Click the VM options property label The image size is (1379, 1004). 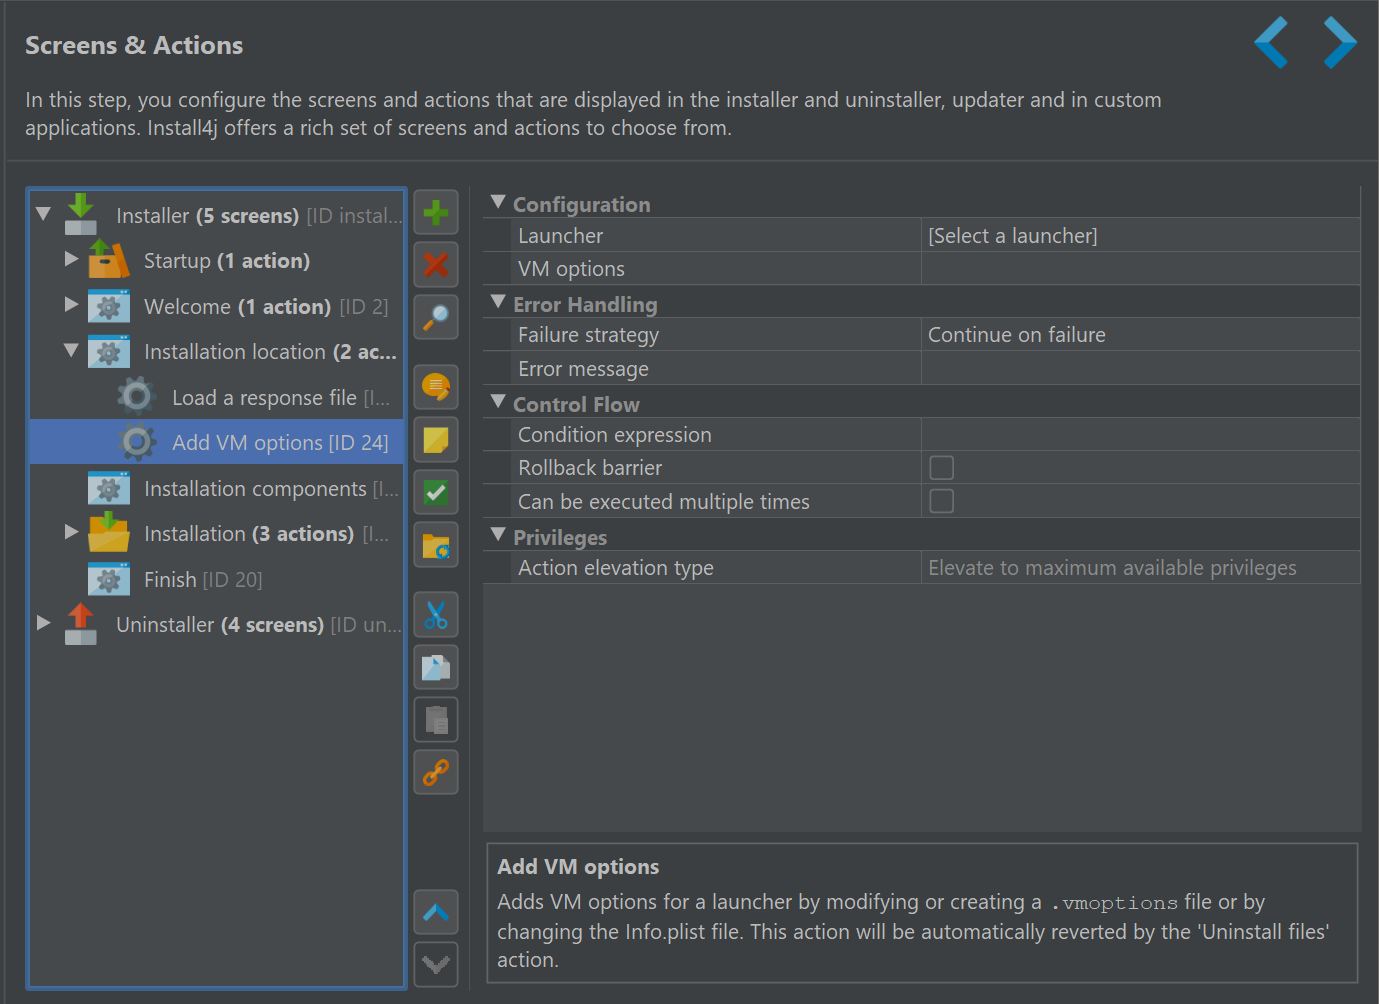coord(571,269)
